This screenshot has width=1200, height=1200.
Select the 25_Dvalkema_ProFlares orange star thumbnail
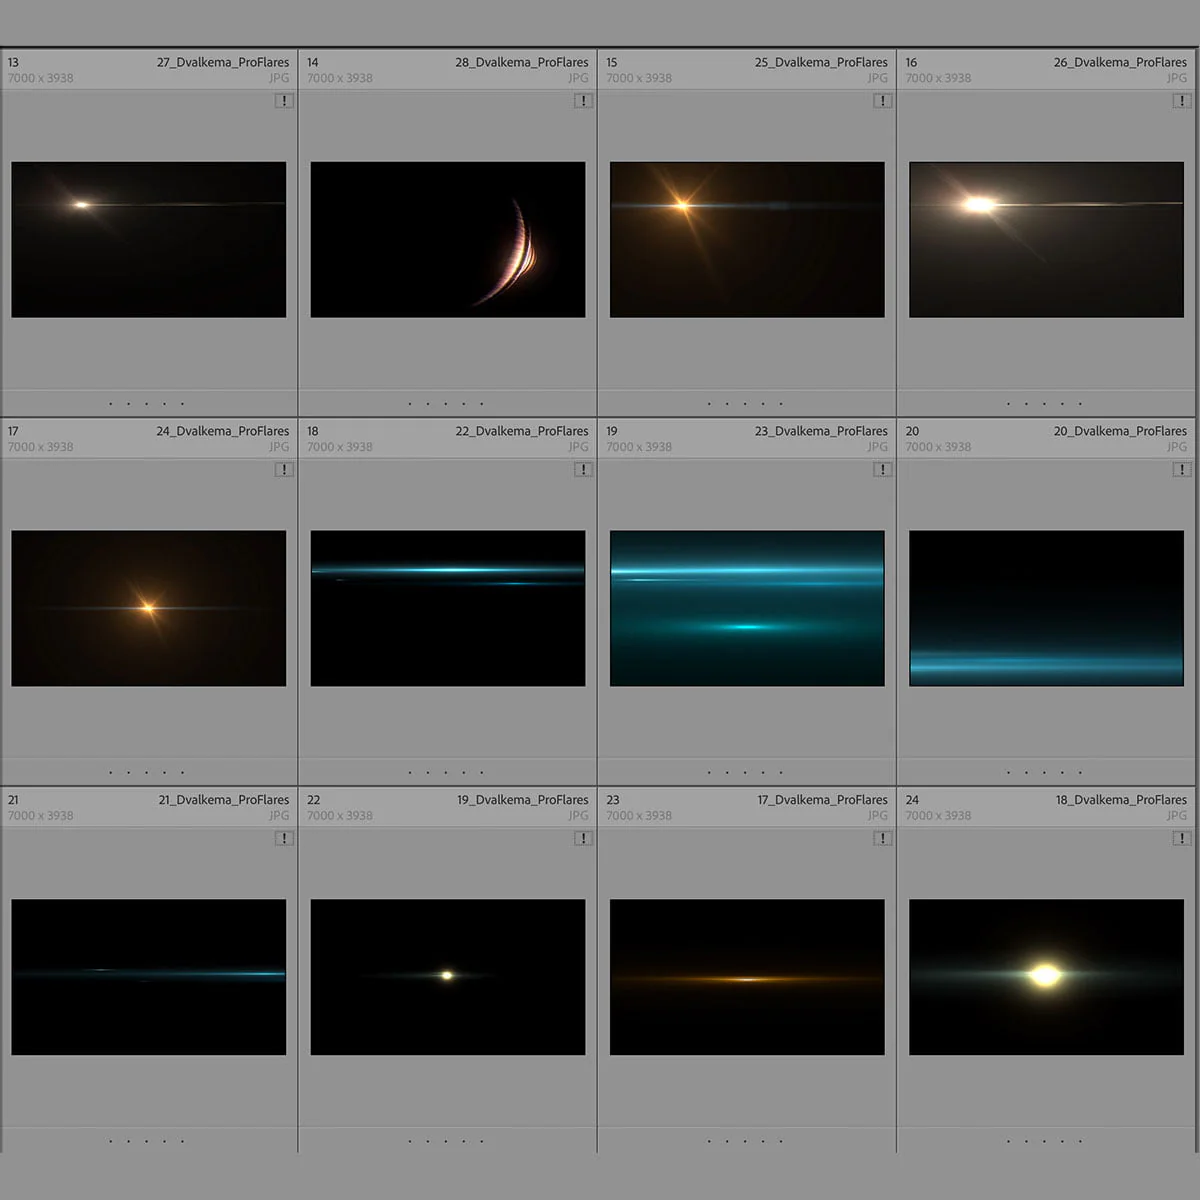point(747,240)
